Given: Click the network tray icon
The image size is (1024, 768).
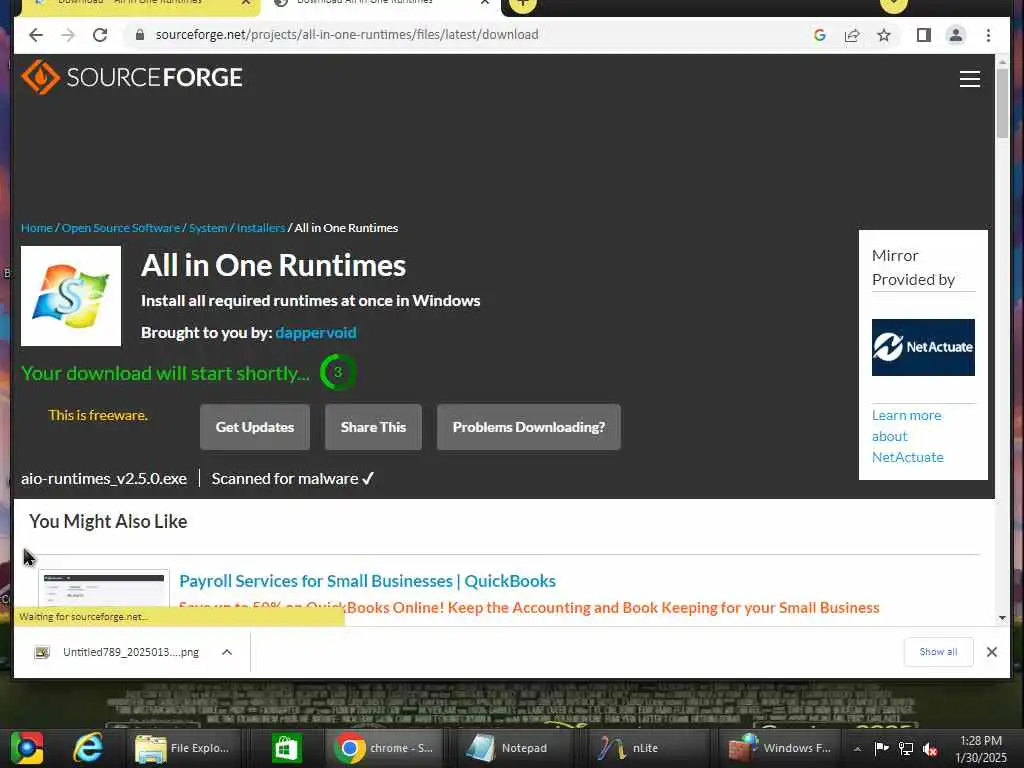Looking at the screenshot, I should pos(906,749).
